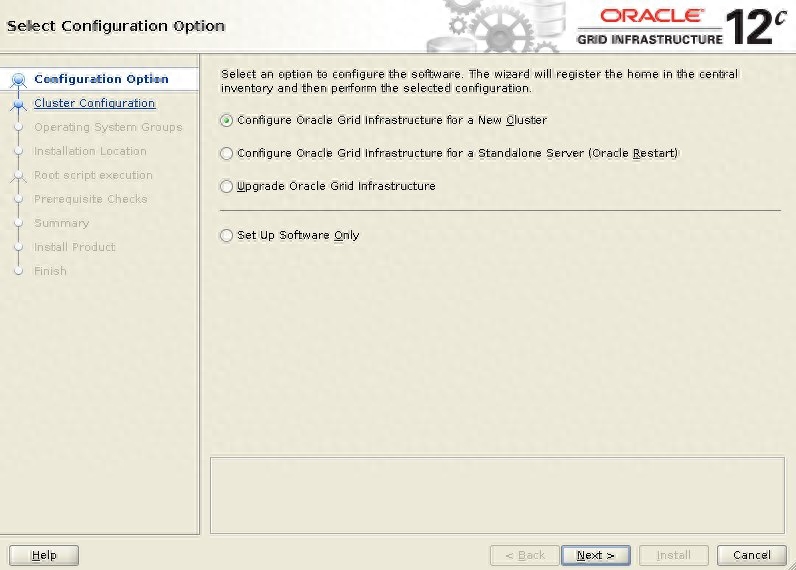Open Help for the installer
Screen dimensions: 796x570
click(45, 555)
